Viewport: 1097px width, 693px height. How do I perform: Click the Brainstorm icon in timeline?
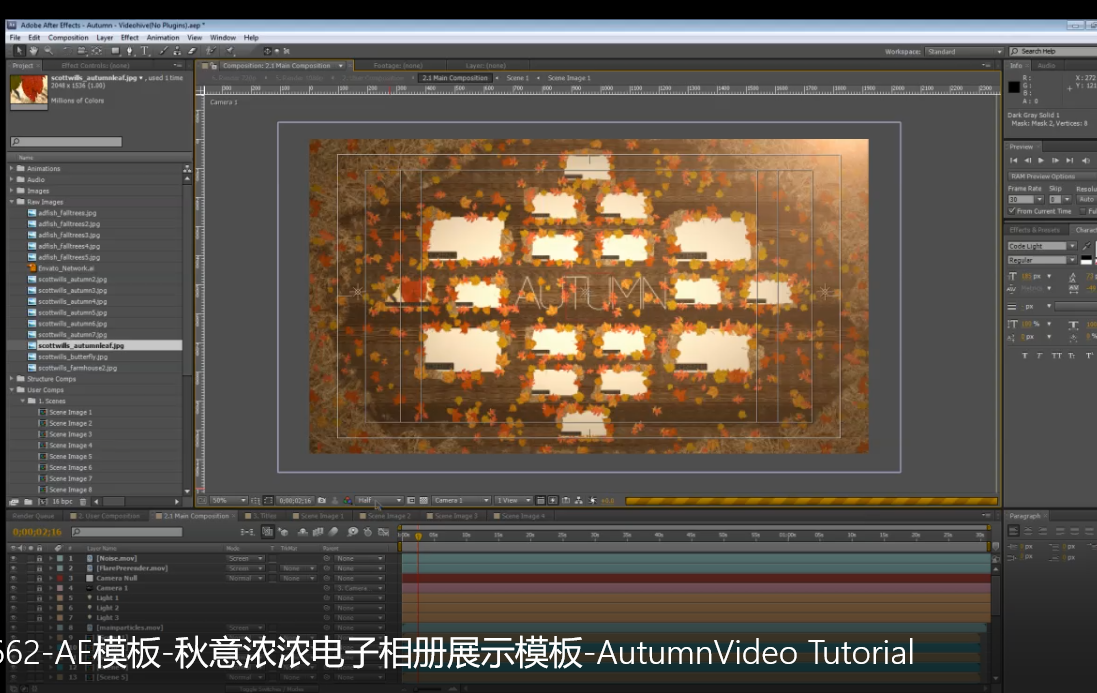tap(353, 532)
